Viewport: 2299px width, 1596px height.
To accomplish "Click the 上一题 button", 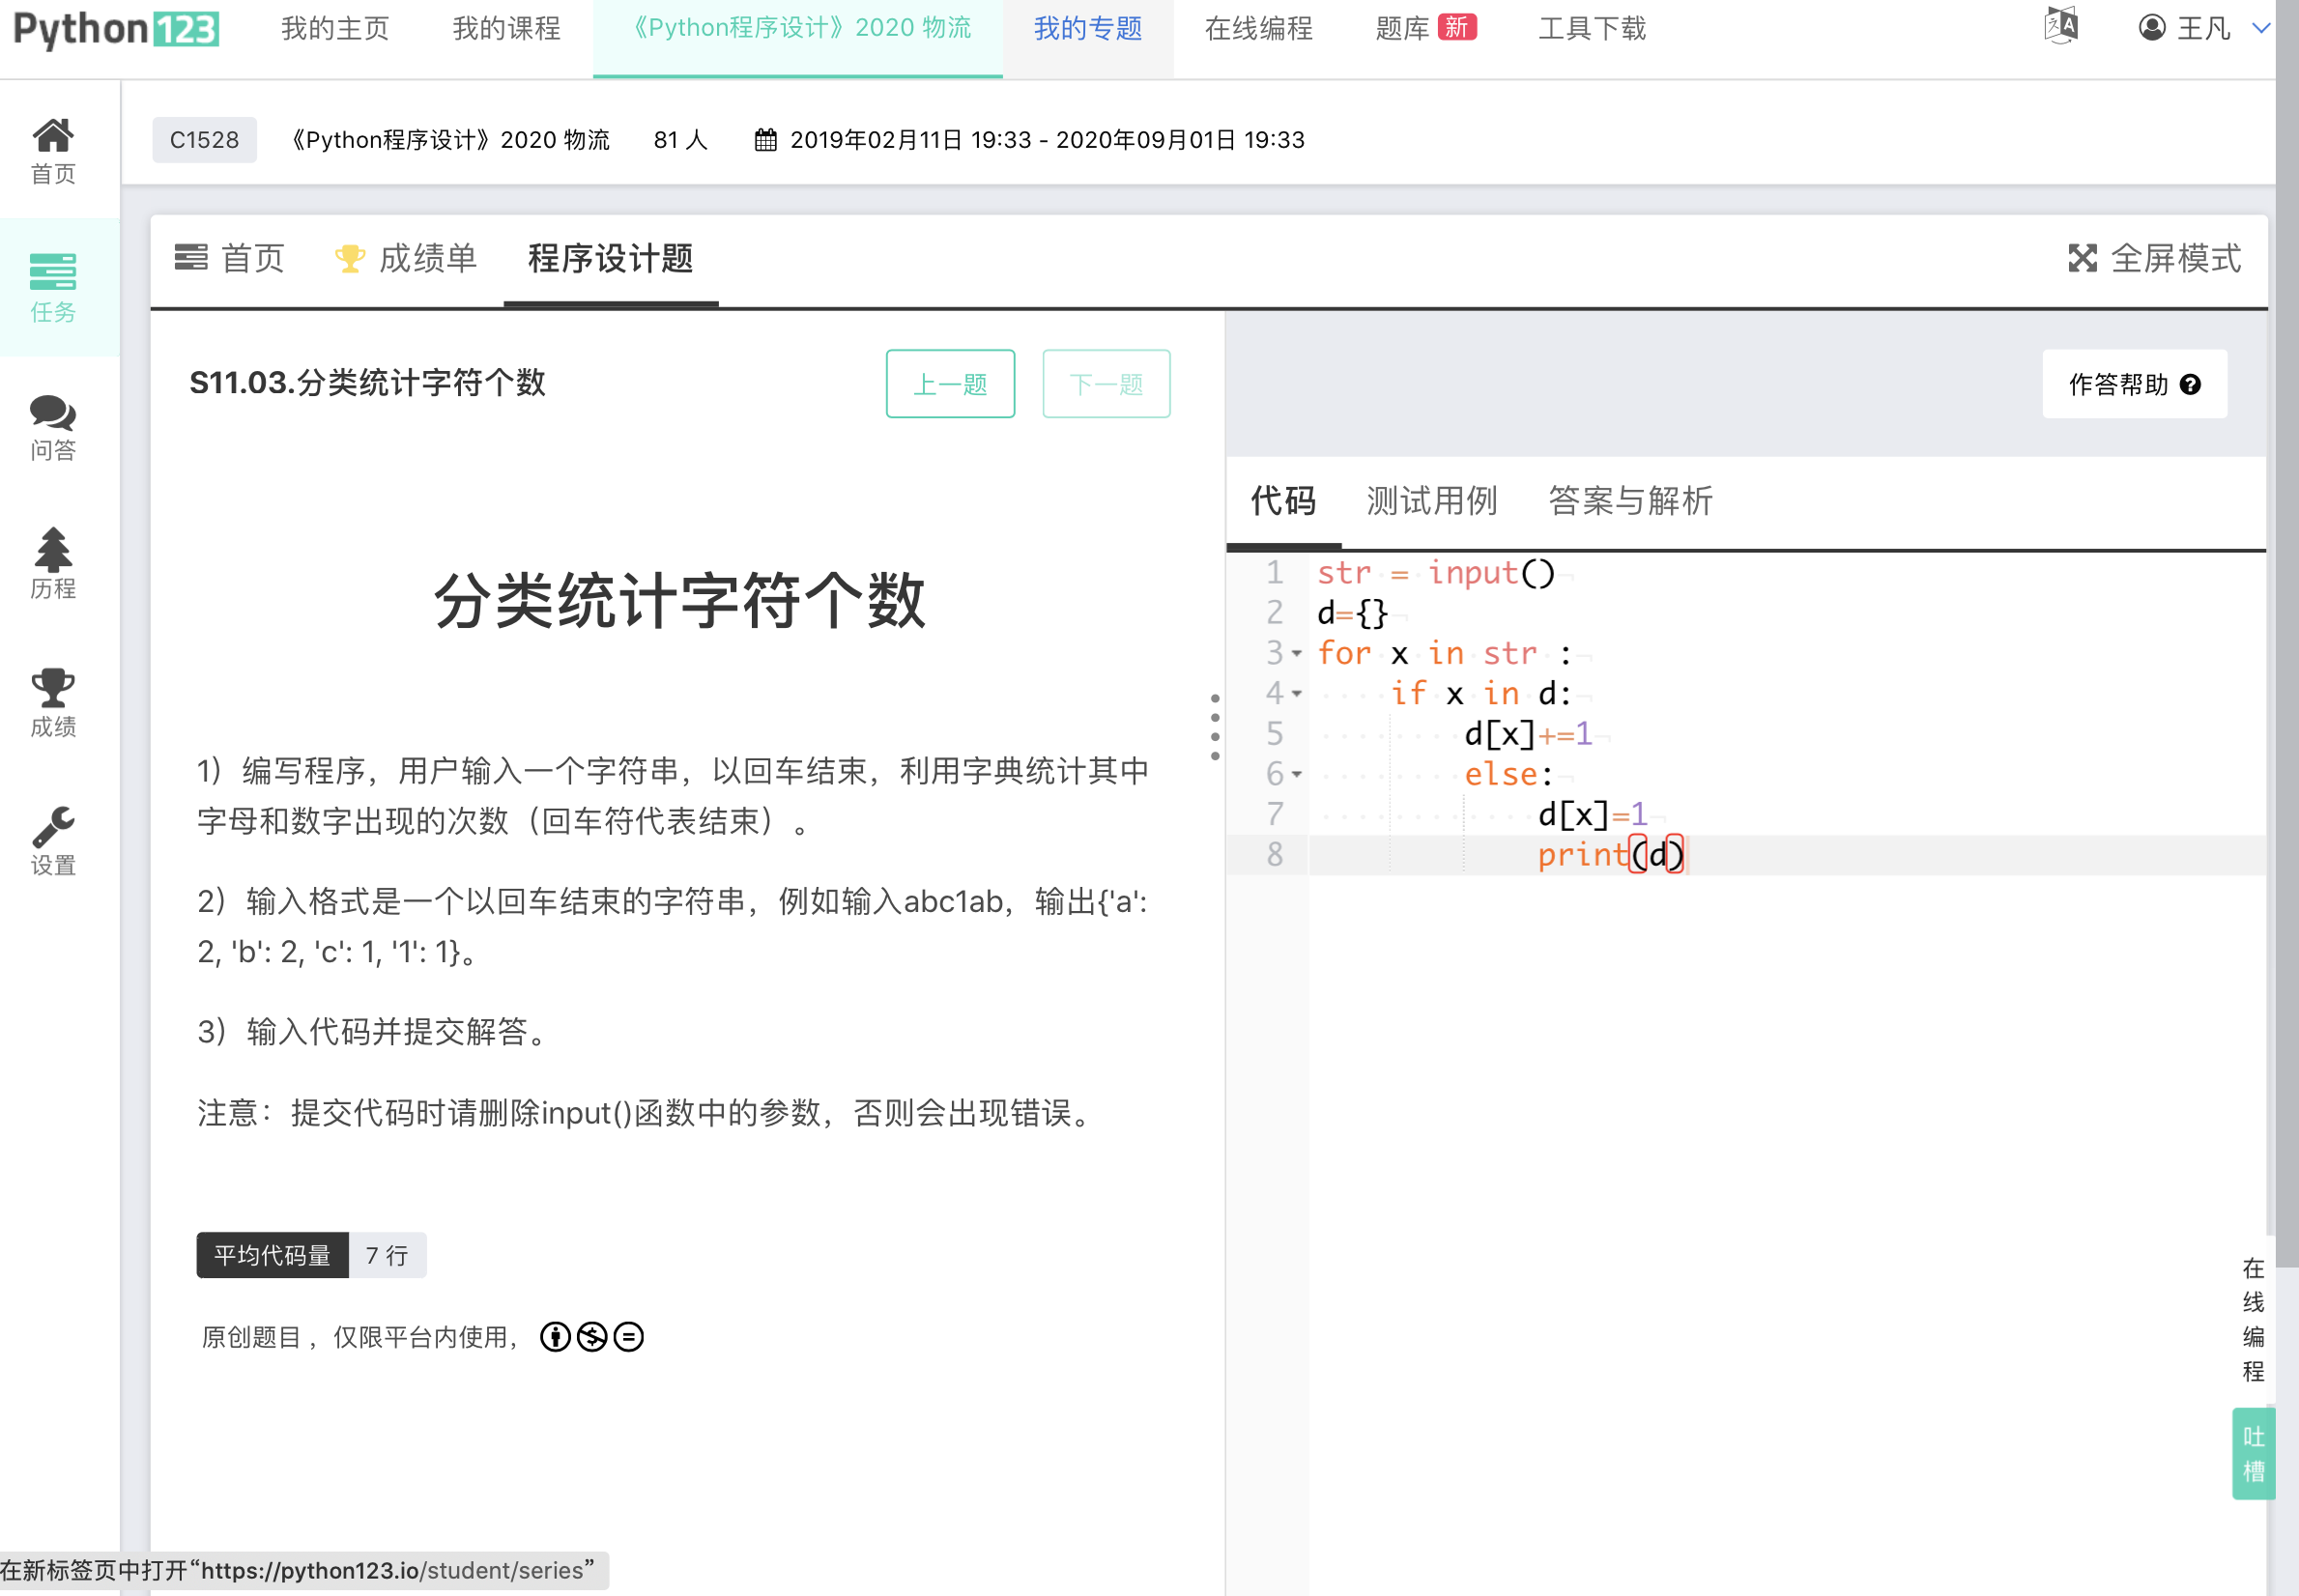I will click(x=950, y=384).
